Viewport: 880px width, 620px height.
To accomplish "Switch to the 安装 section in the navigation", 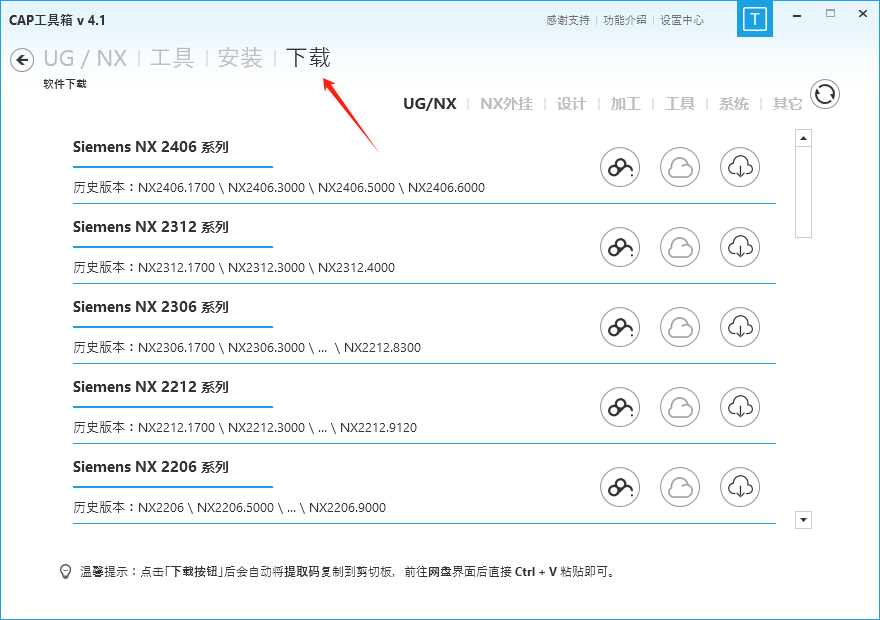I will click(240, 58).
